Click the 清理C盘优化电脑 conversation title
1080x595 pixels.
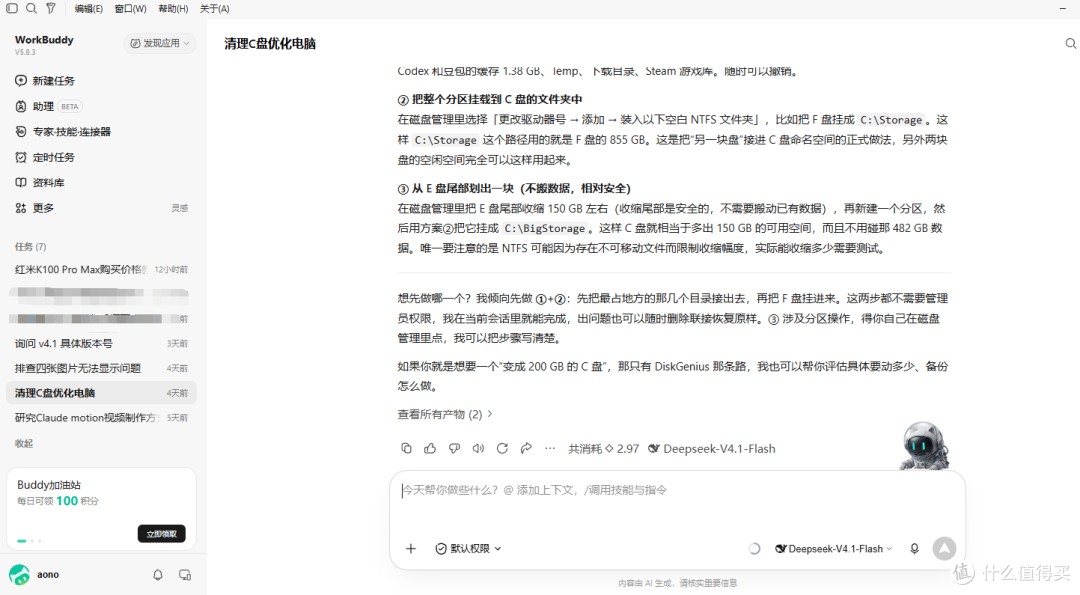click(x=269, y=43)
